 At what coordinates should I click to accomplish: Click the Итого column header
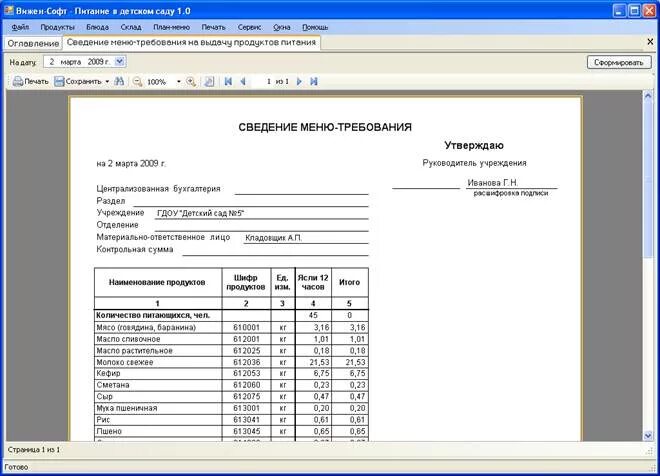click(x=349, y=282)
